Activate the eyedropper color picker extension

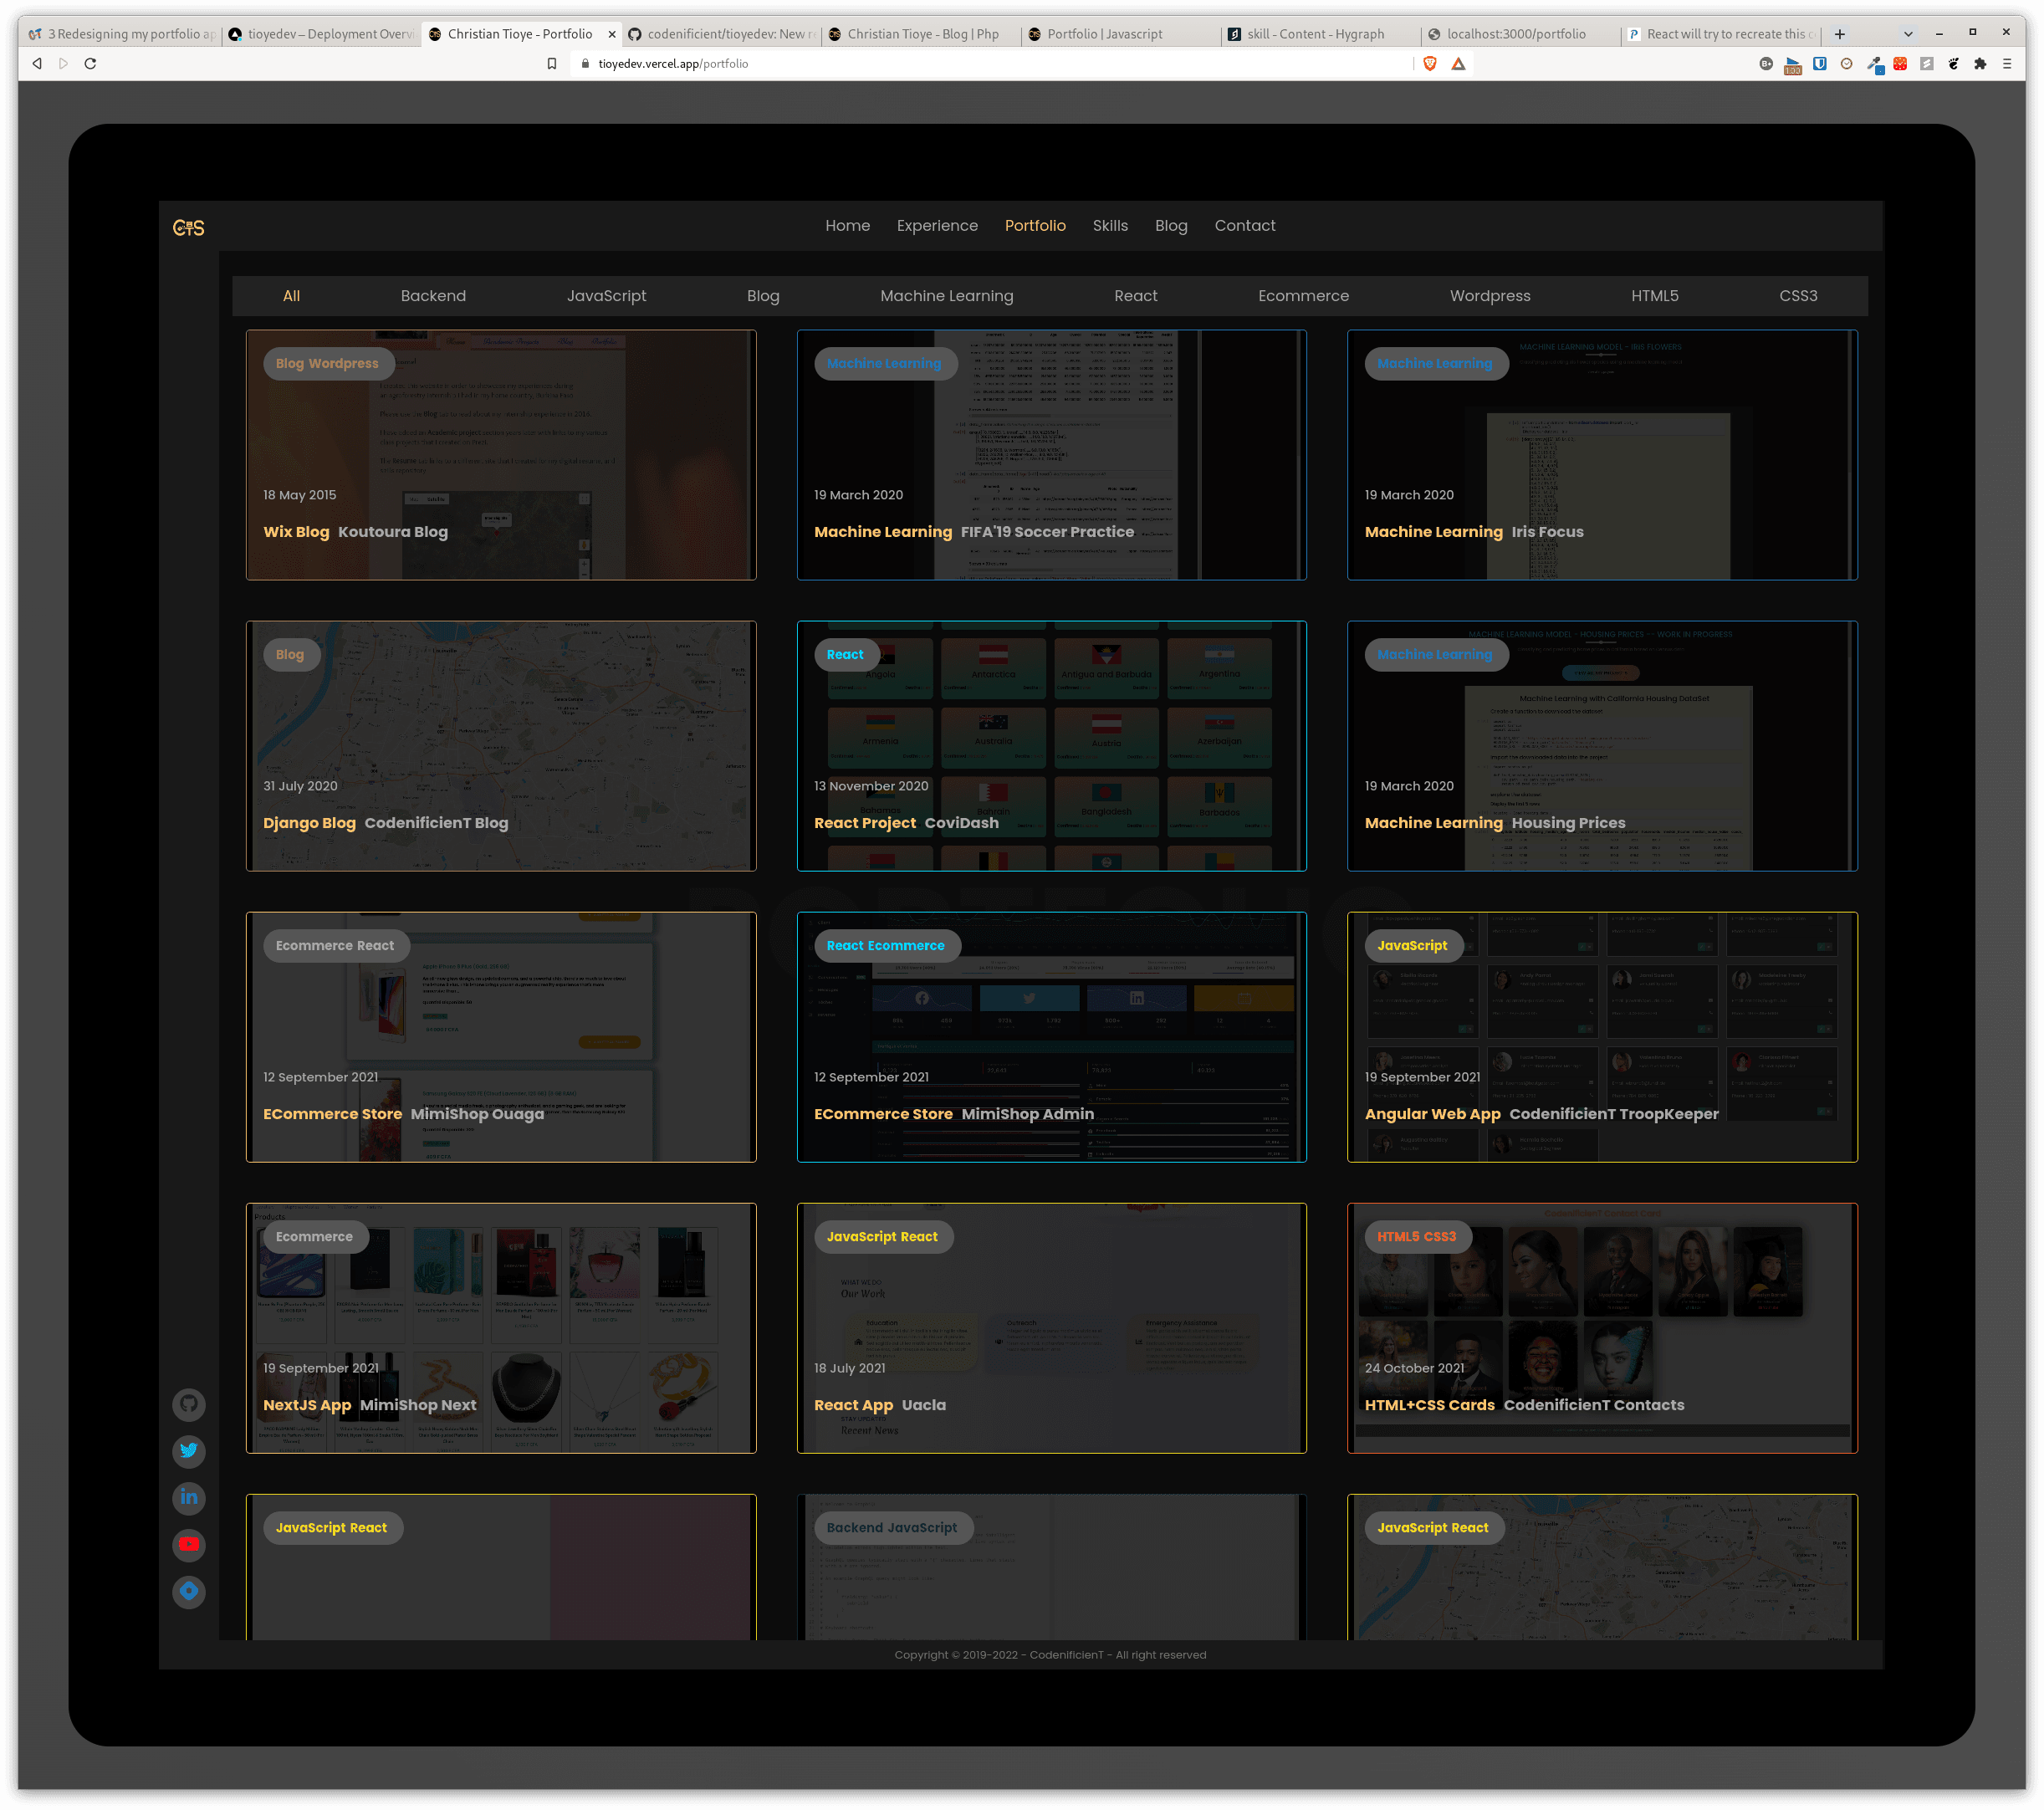pos(1874,64)
